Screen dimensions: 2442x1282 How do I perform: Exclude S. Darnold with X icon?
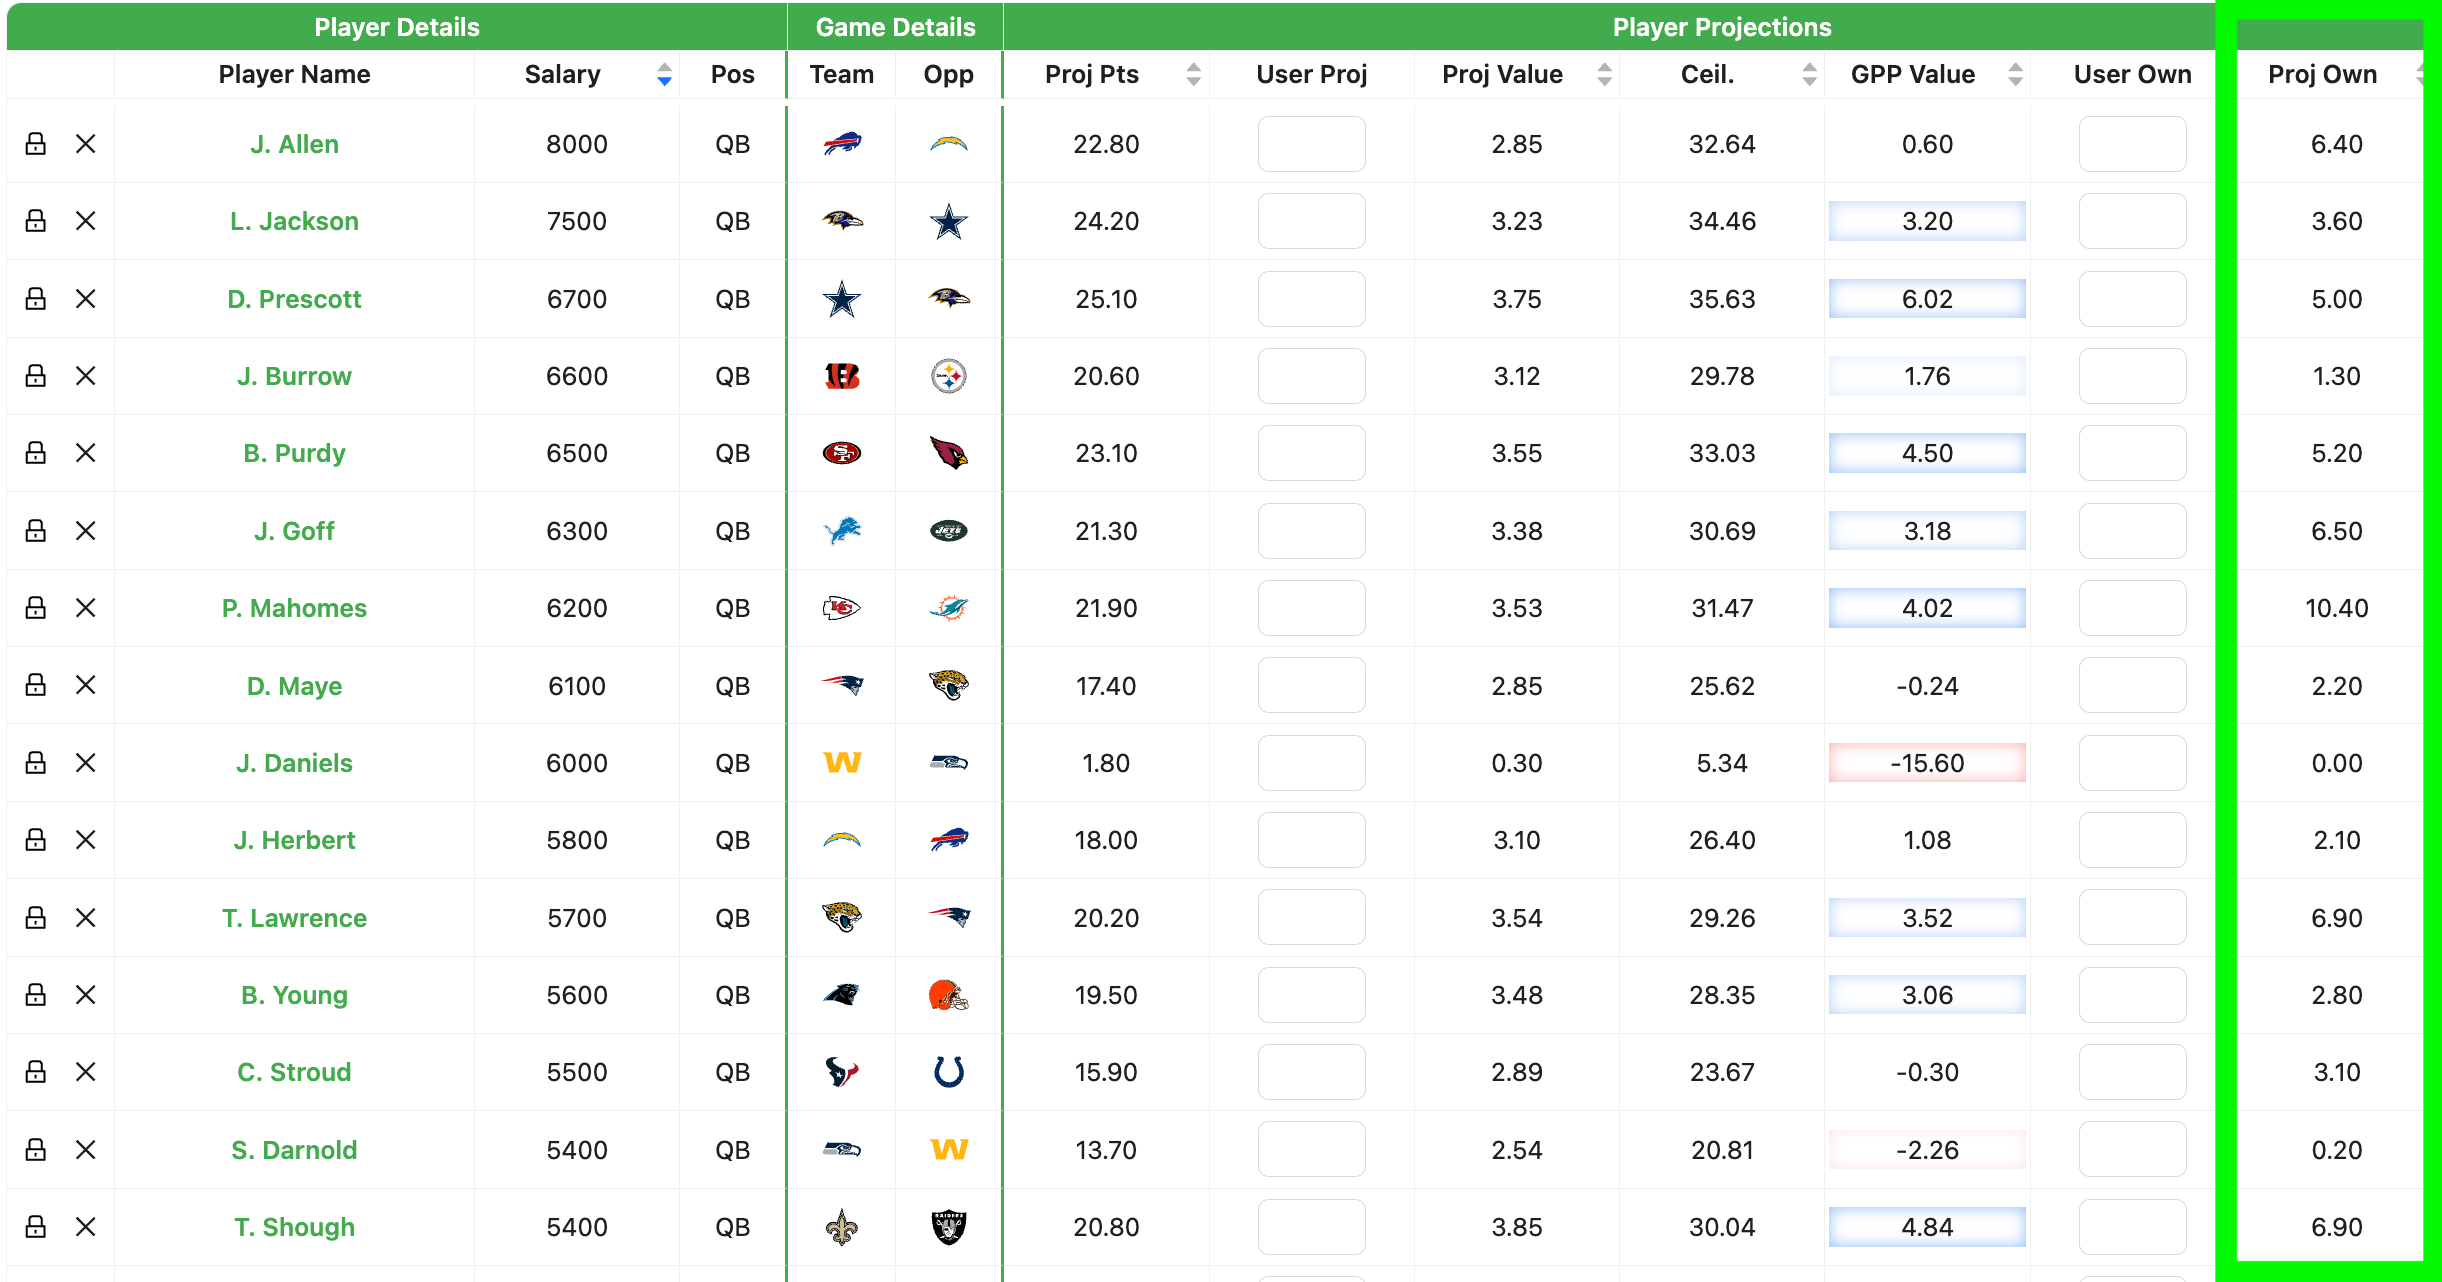click(86, 1150)
